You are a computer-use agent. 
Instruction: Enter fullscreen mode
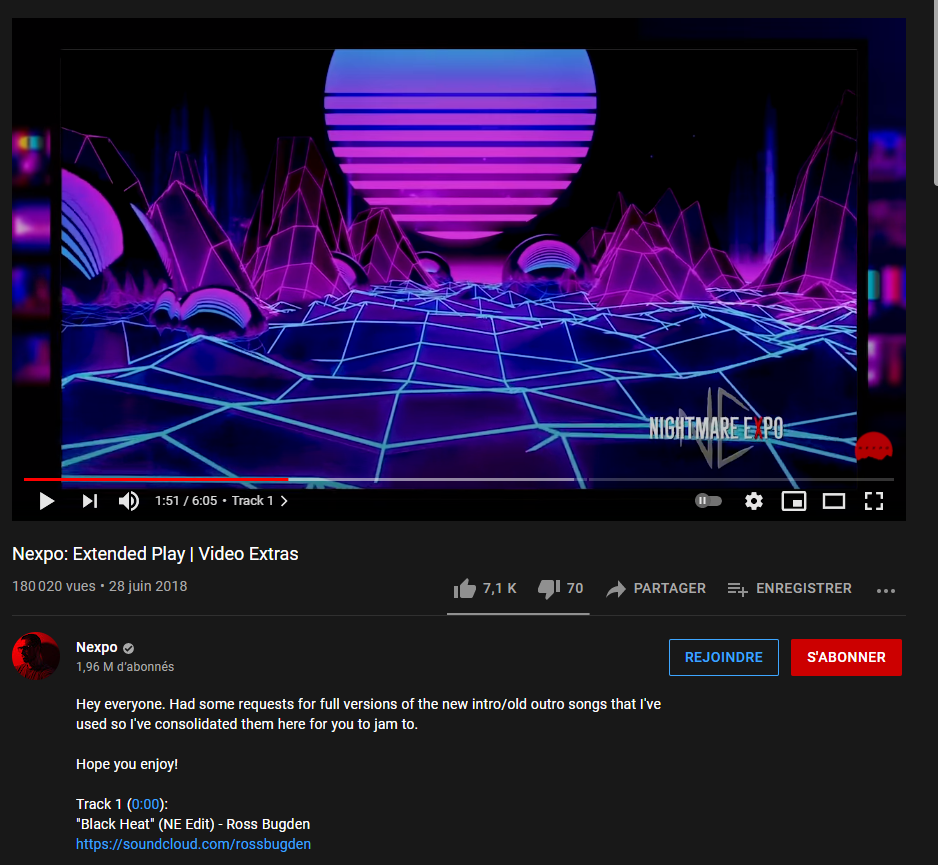[x=874, y=501]
